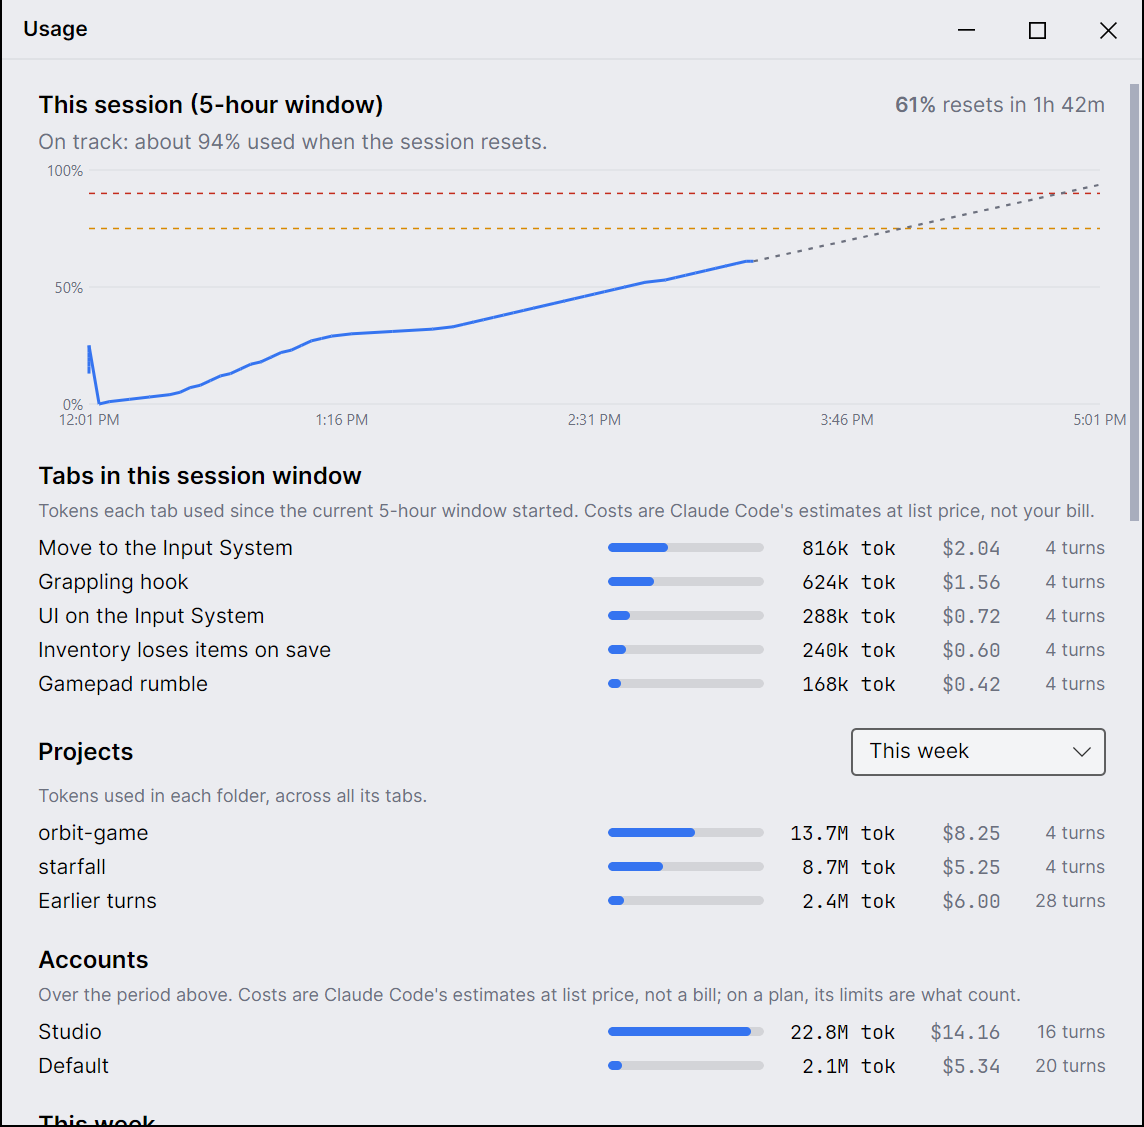
Task: Click the "Usage" window title
Action: (55, 29)
